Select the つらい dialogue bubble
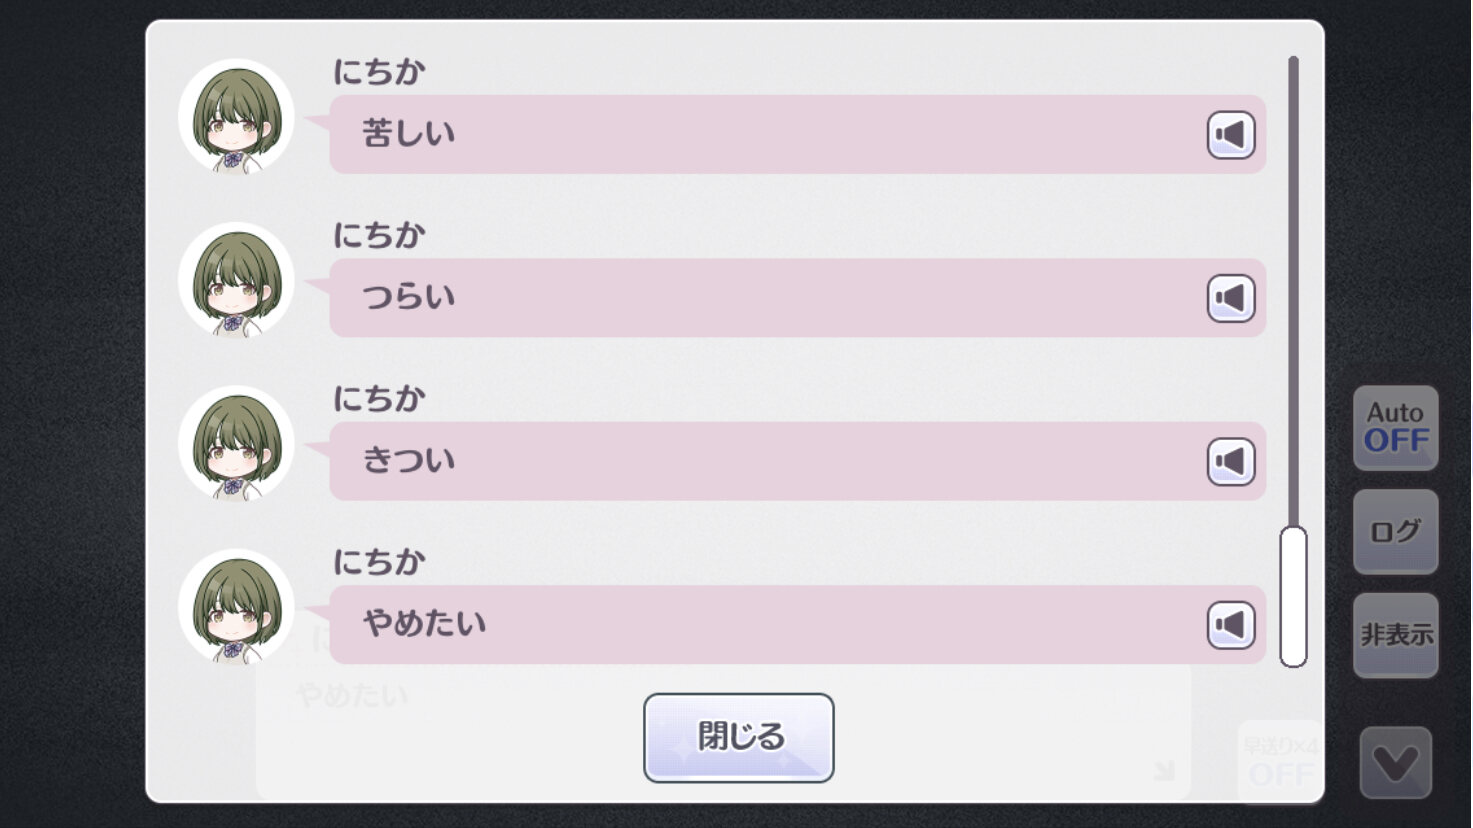Image resolution: width=1473 pixels, height=828 pixels. [797, 298]
